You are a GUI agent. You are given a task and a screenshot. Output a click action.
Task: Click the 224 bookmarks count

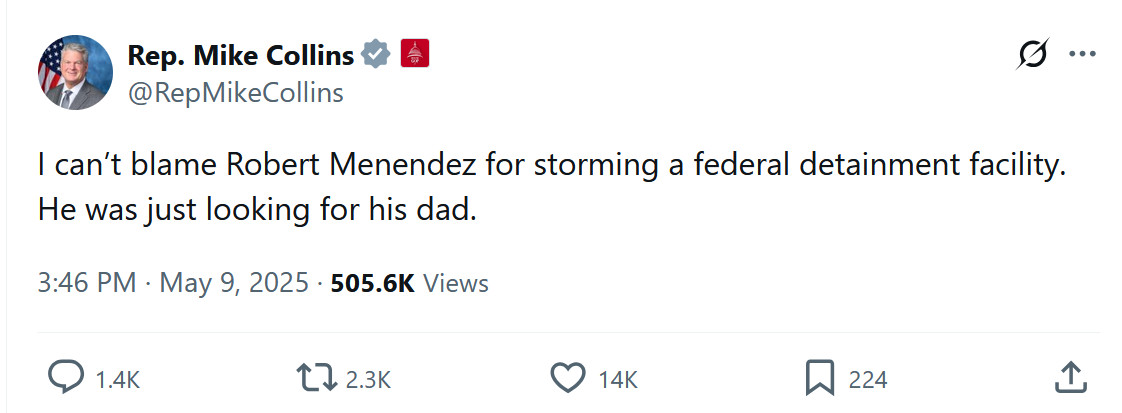[x=867, y=379]
